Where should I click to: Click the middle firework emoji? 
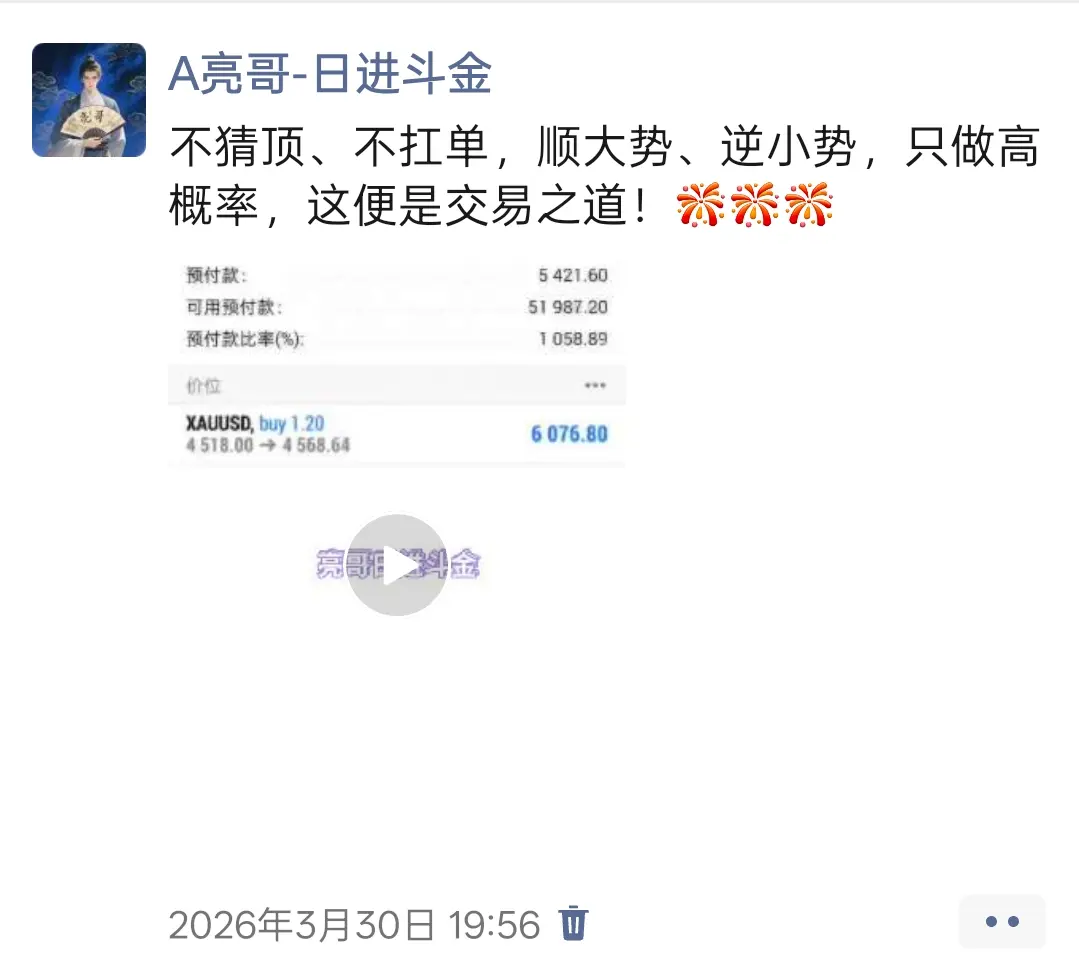(x=755, y=205)
